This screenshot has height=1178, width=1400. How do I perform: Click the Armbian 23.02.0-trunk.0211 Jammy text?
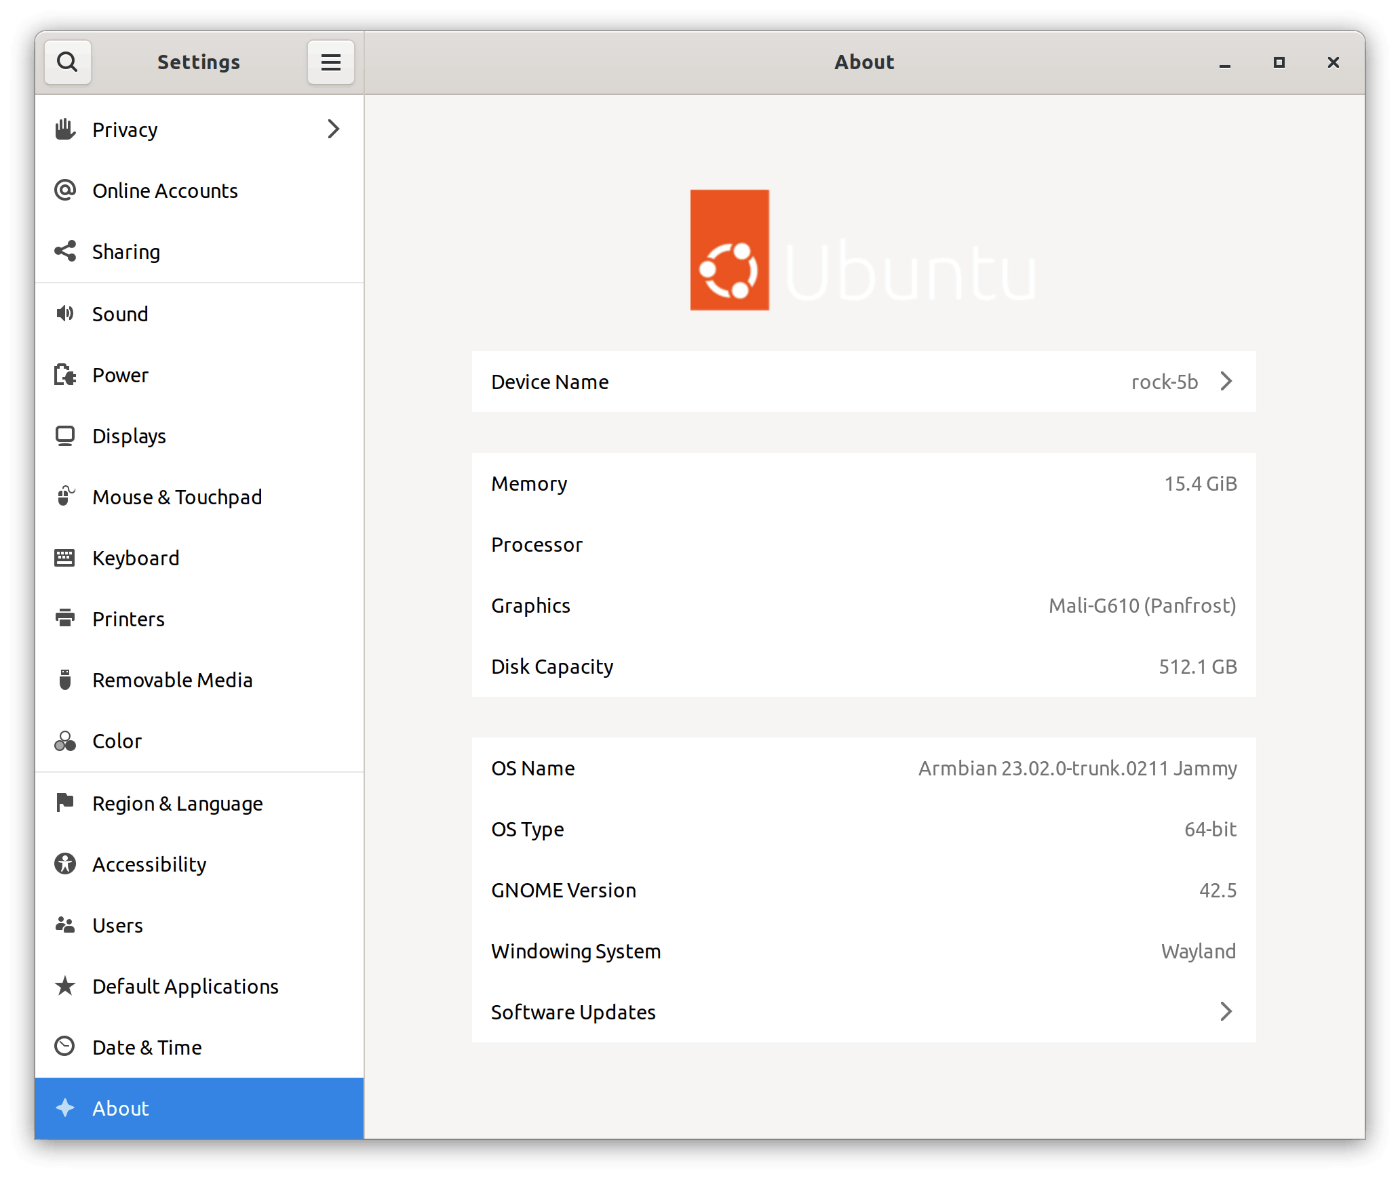[x=1077, y=768]
